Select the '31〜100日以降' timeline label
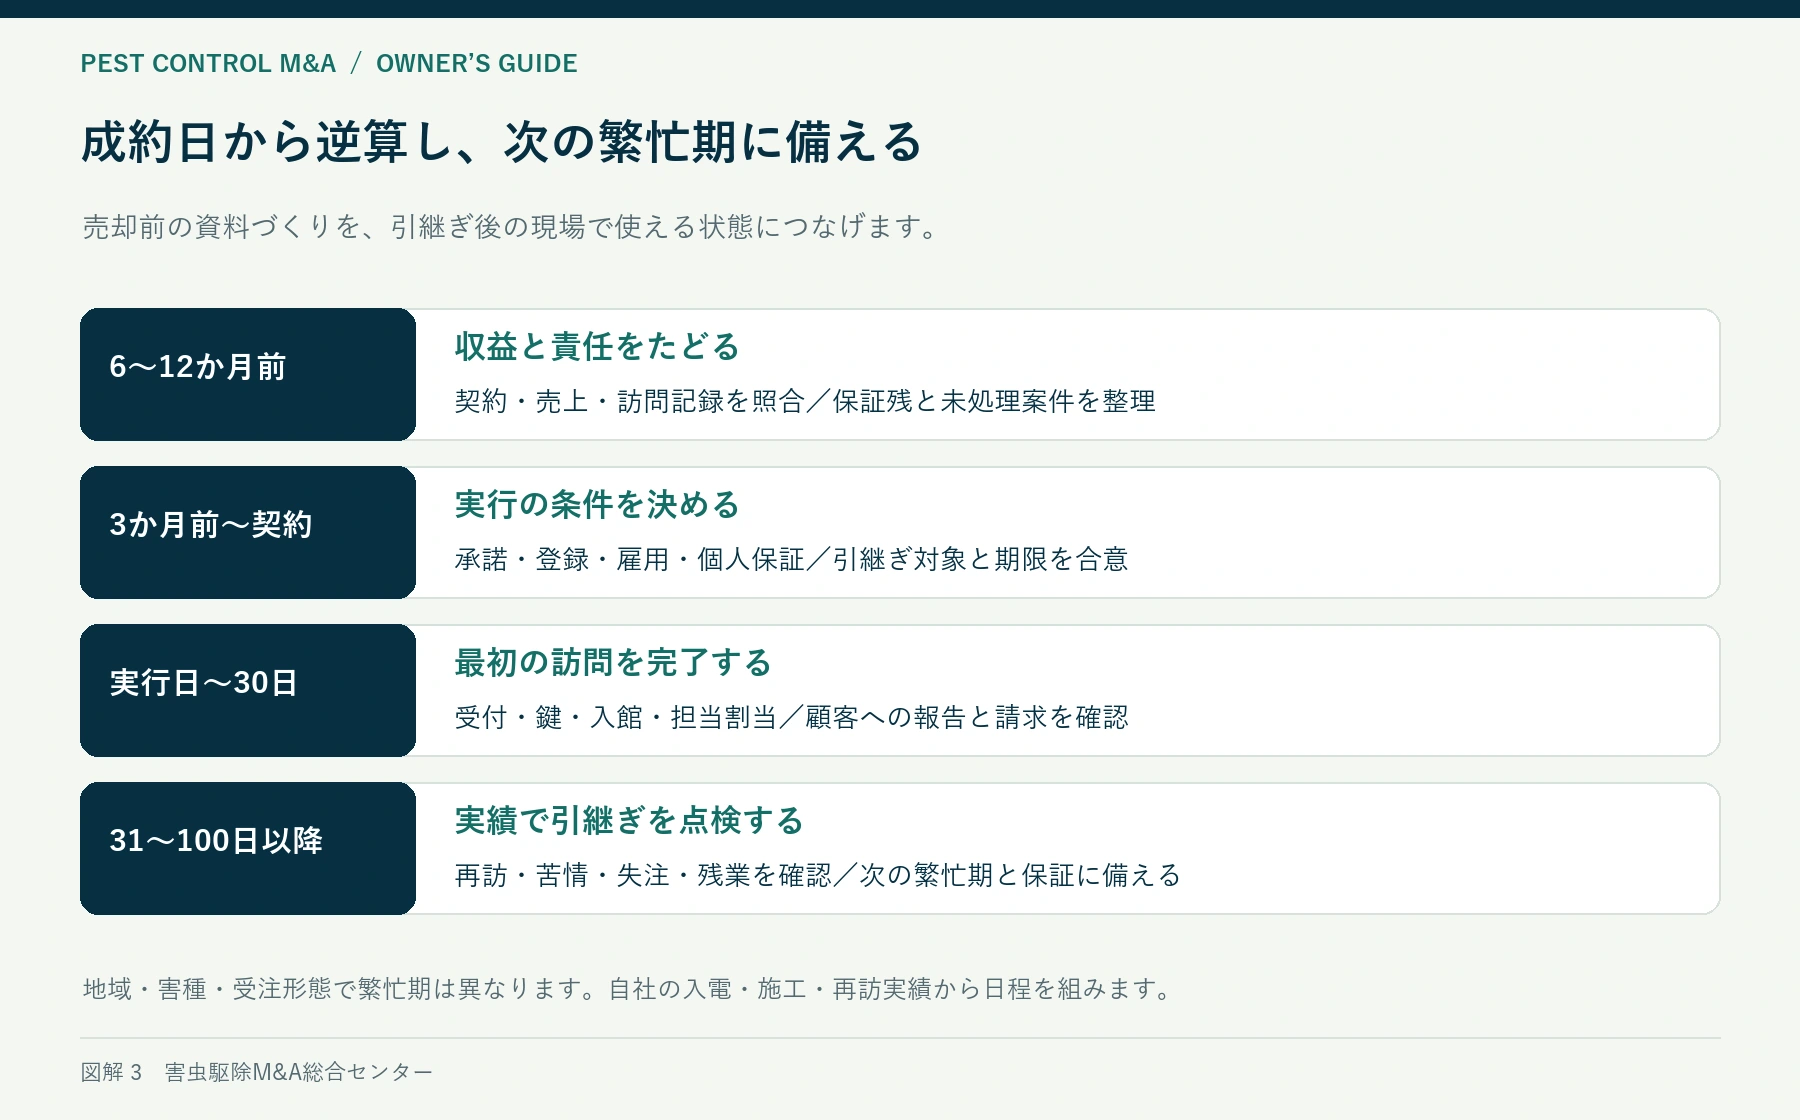 [216, 841]
